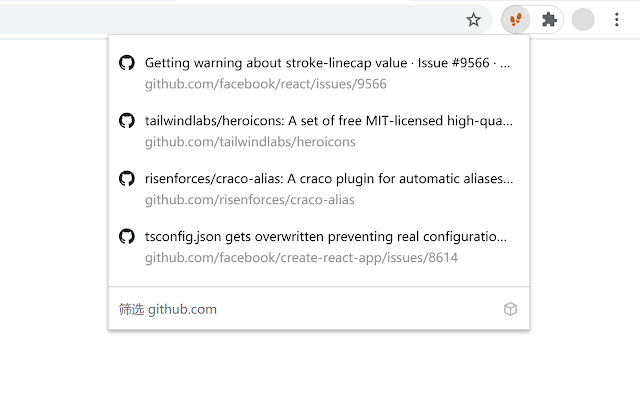The width and height of the screenshot is (640, 400).
Task: Select the risenforces/craco-alias history entry
Action: point(328,179)
